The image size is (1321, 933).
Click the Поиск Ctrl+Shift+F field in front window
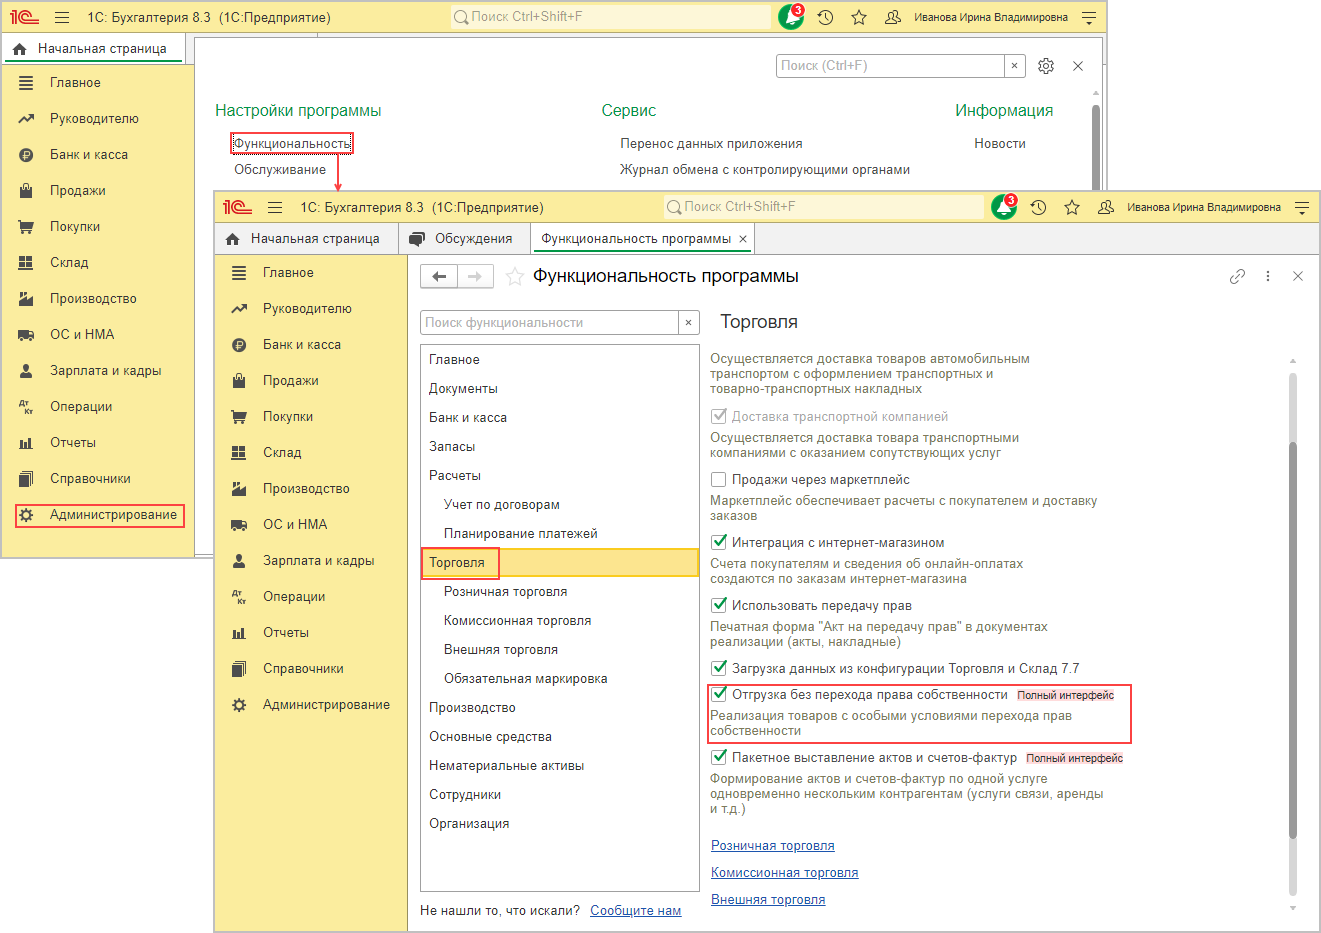[x=825, y=207]
